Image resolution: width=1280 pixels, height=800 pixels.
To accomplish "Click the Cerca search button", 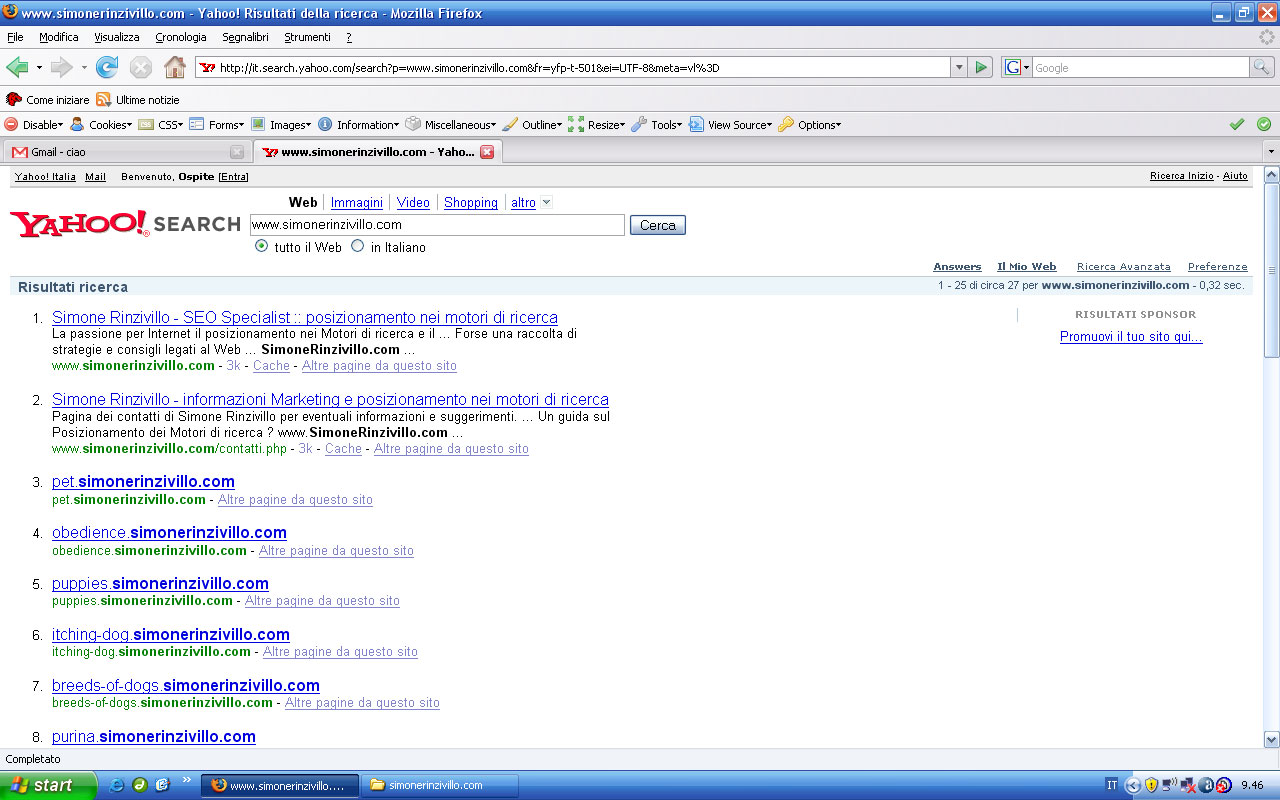I will coord(658,225).
